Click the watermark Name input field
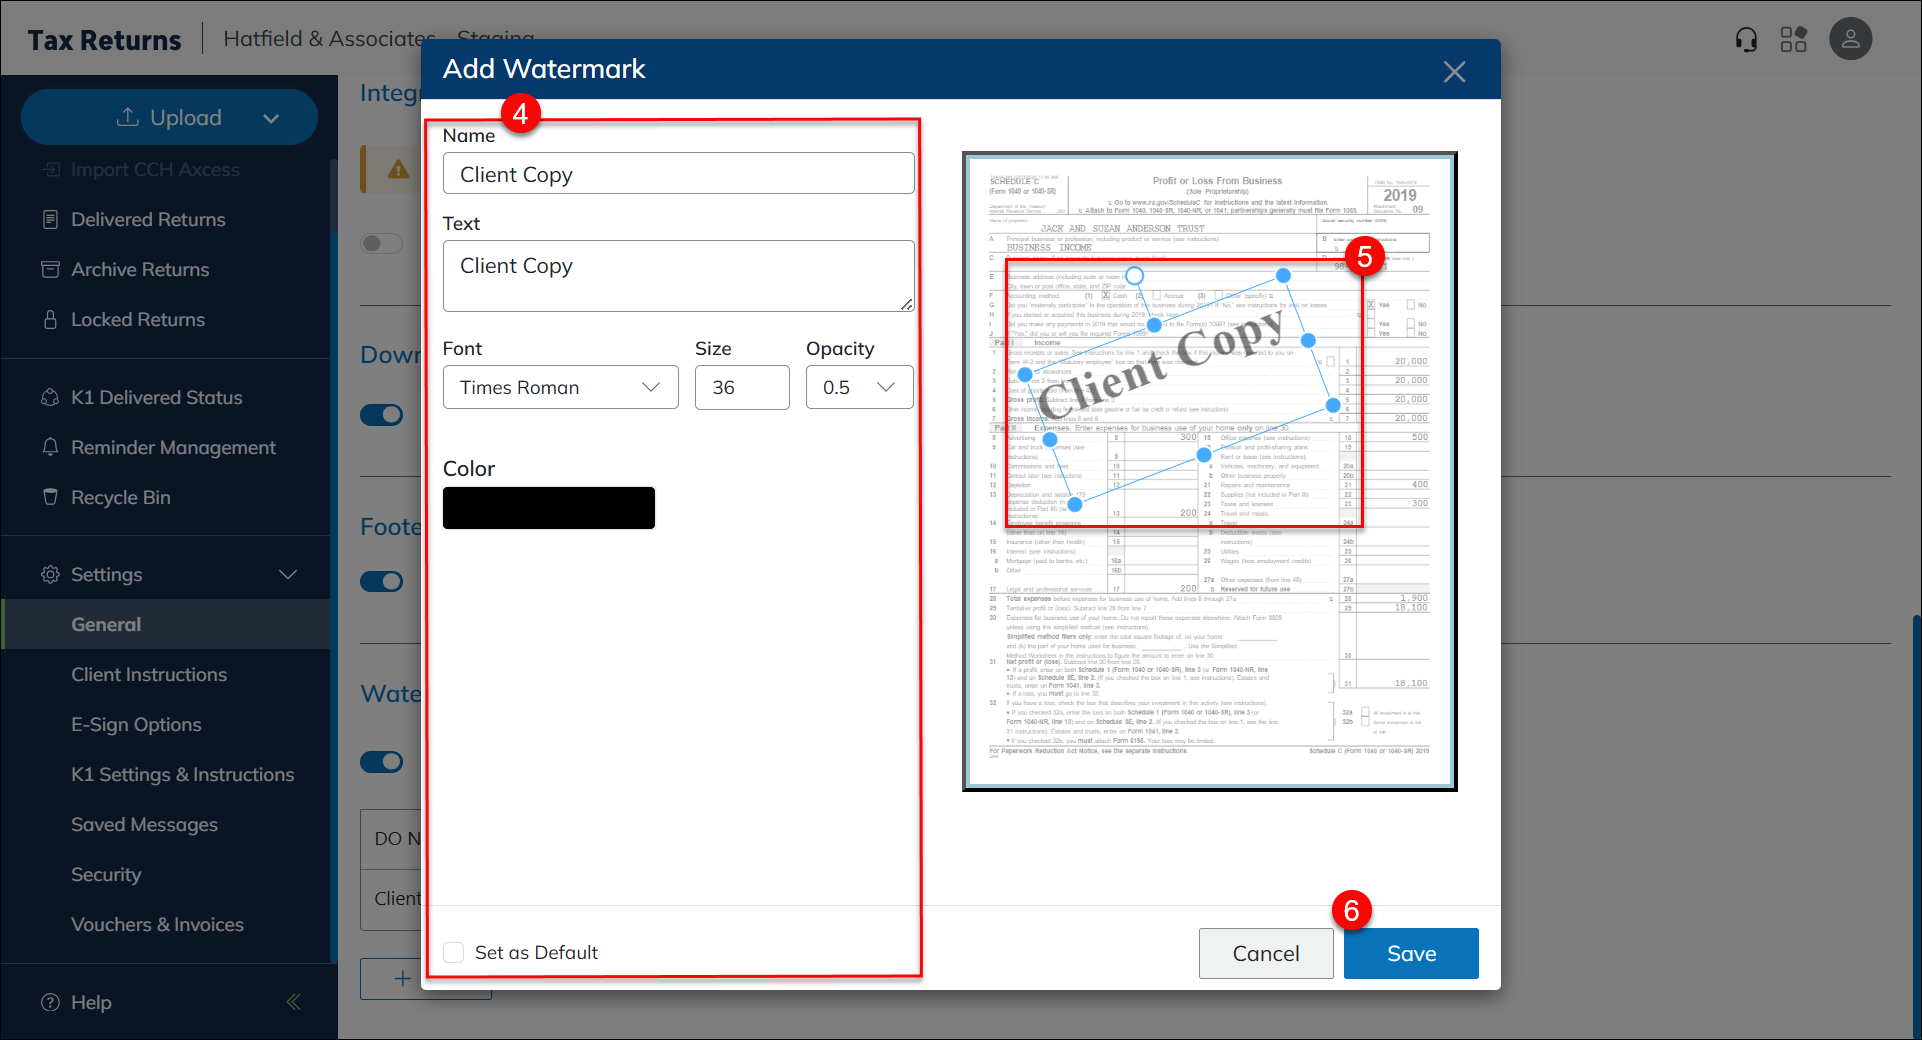1922x1040 pixels. (x=678, y=174)
